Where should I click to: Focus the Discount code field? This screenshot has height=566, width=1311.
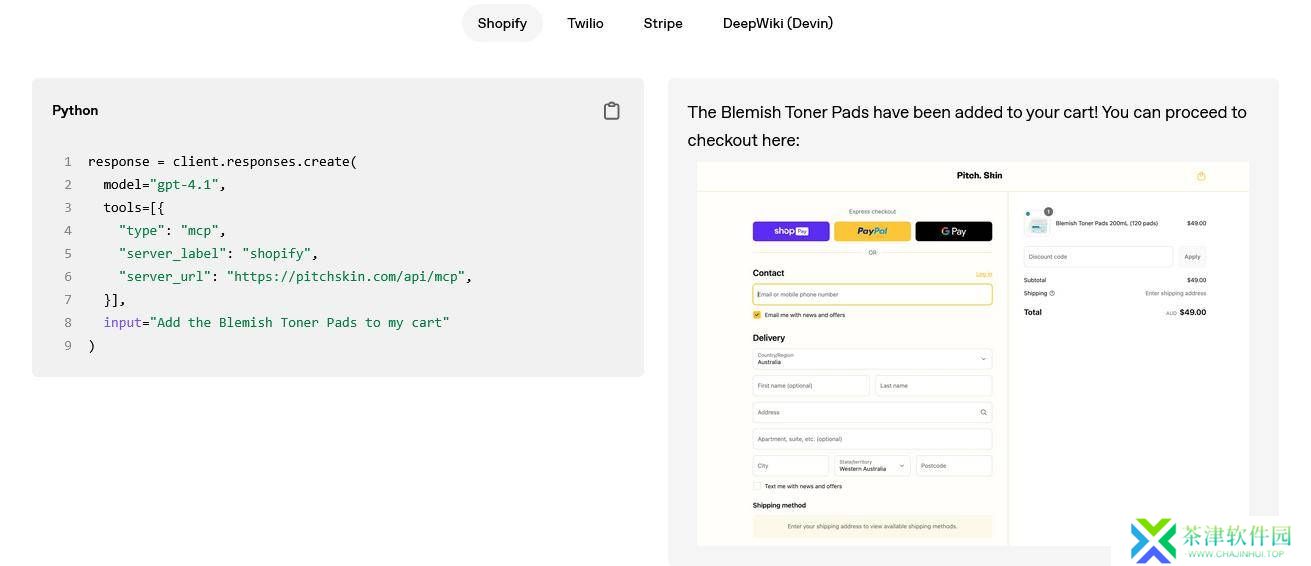click(1098, 257)
